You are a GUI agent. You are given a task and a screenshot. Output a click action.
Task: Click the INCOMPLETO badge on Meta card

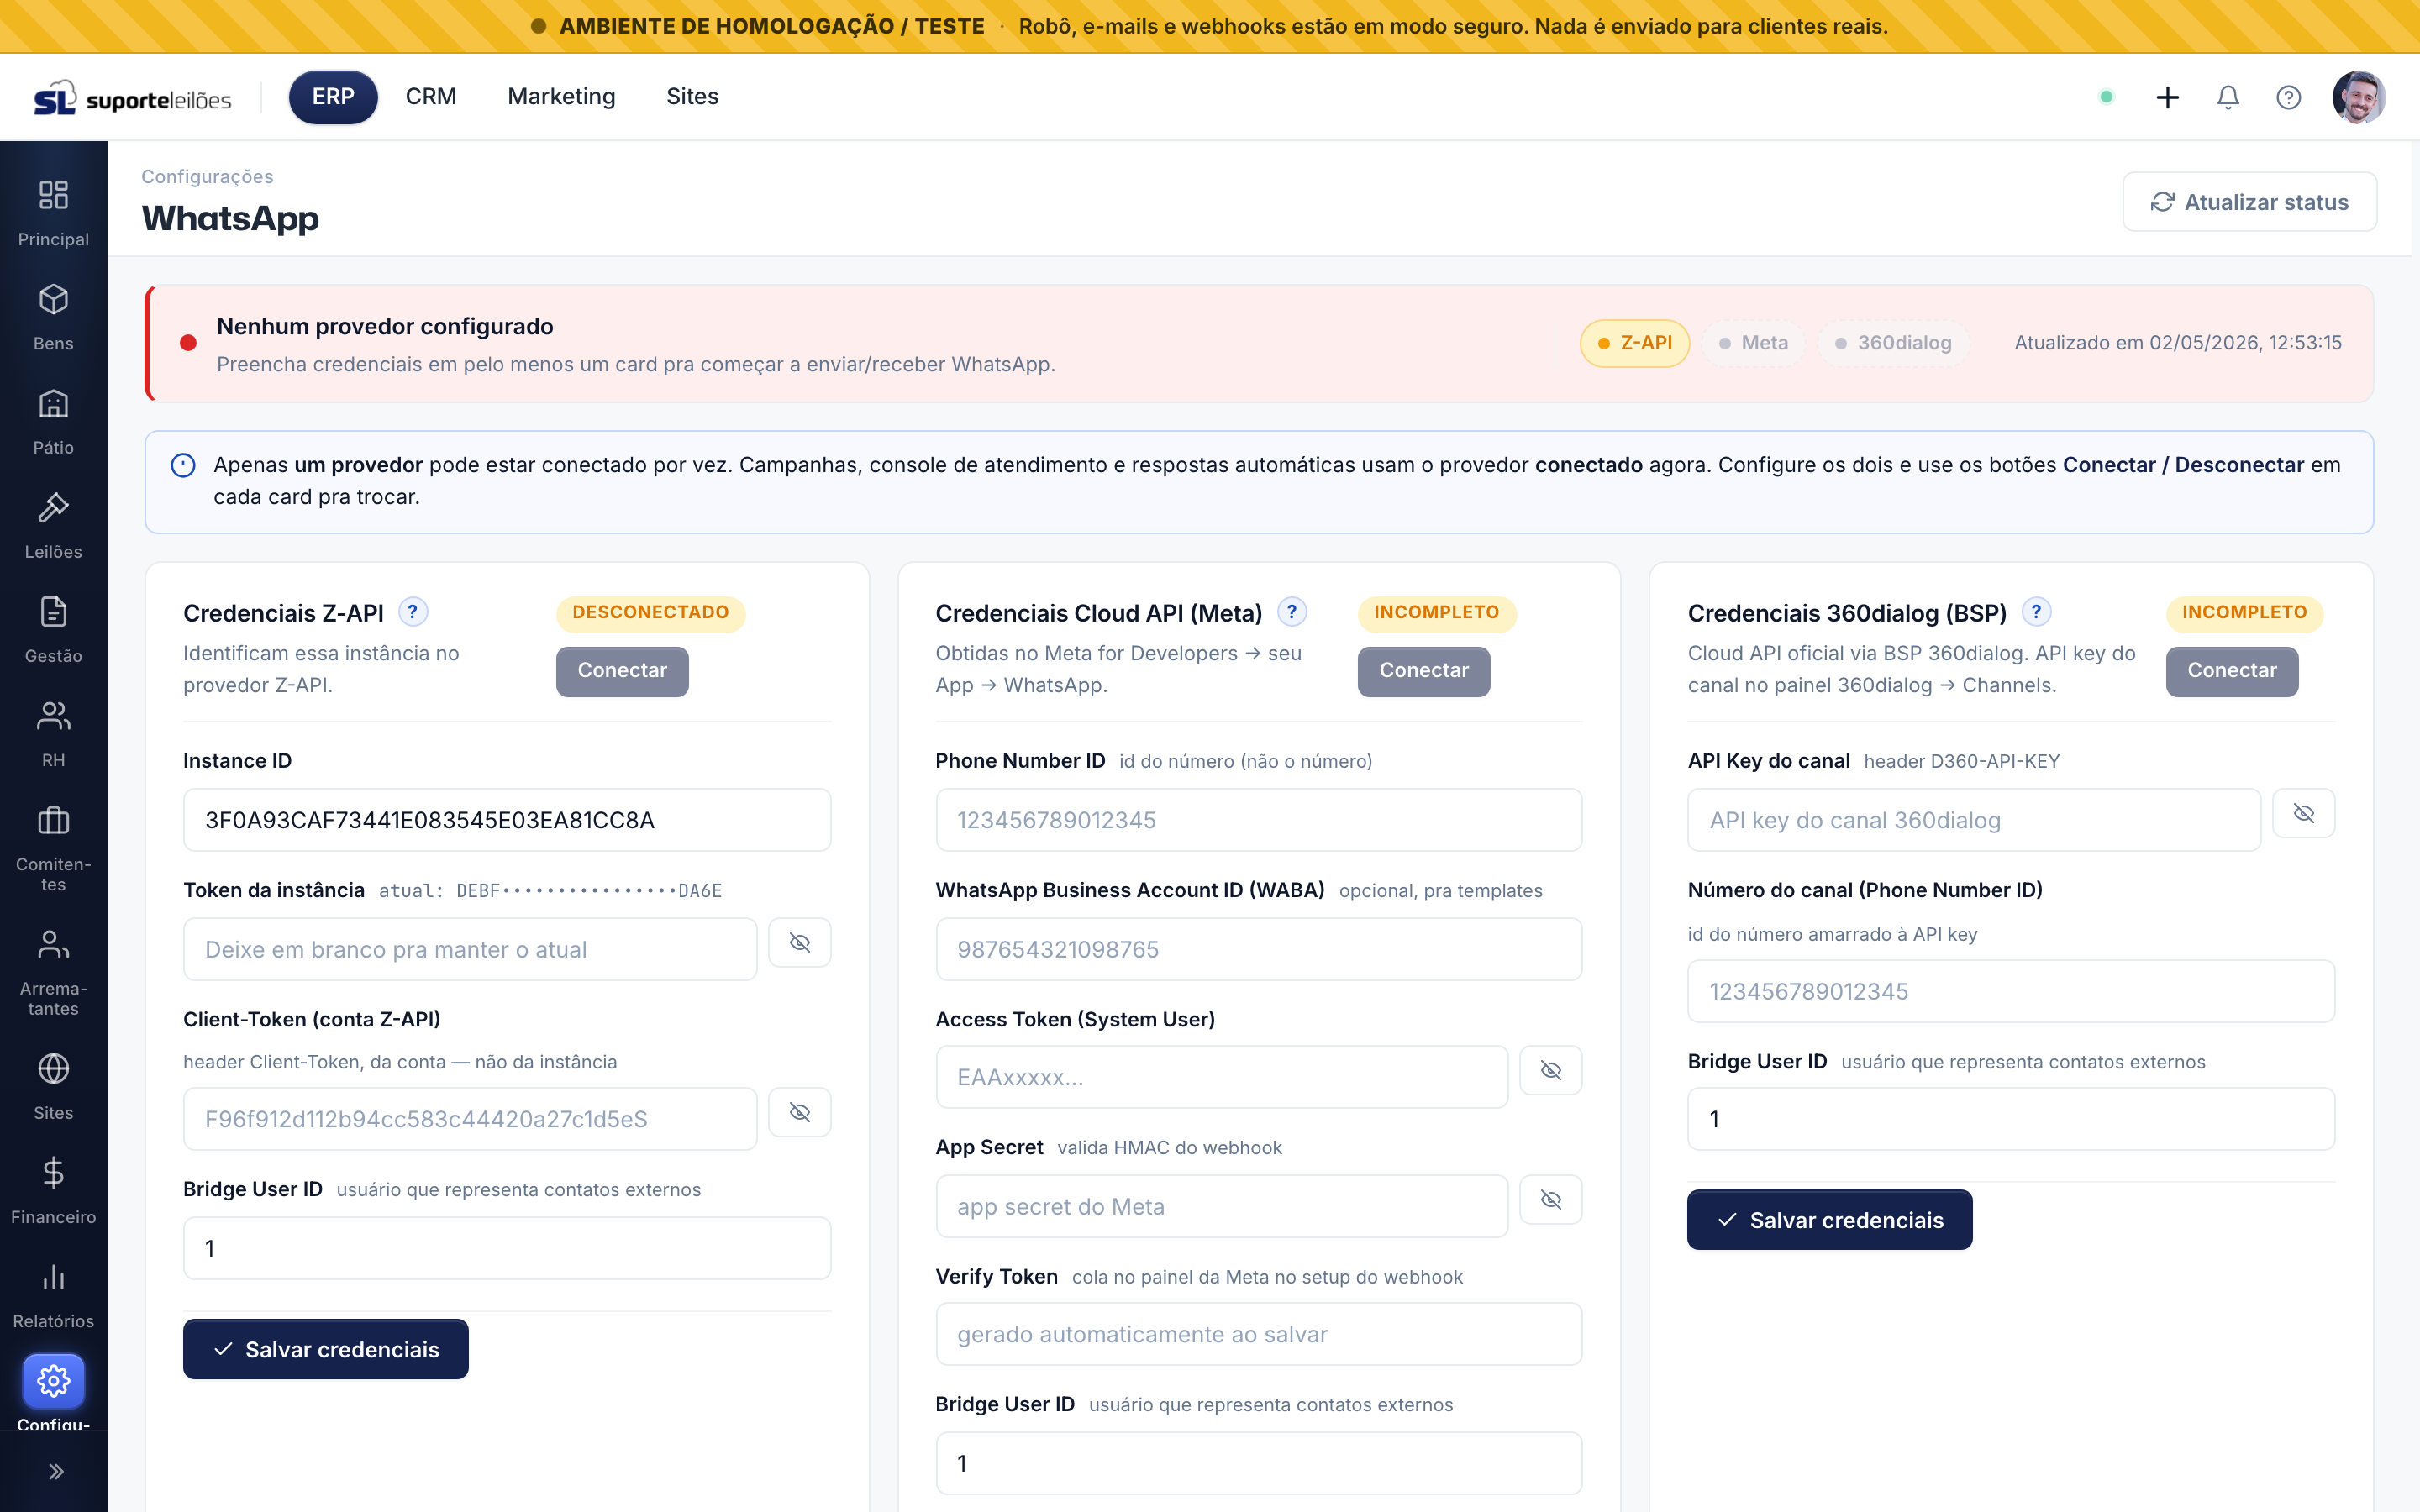1437,613
